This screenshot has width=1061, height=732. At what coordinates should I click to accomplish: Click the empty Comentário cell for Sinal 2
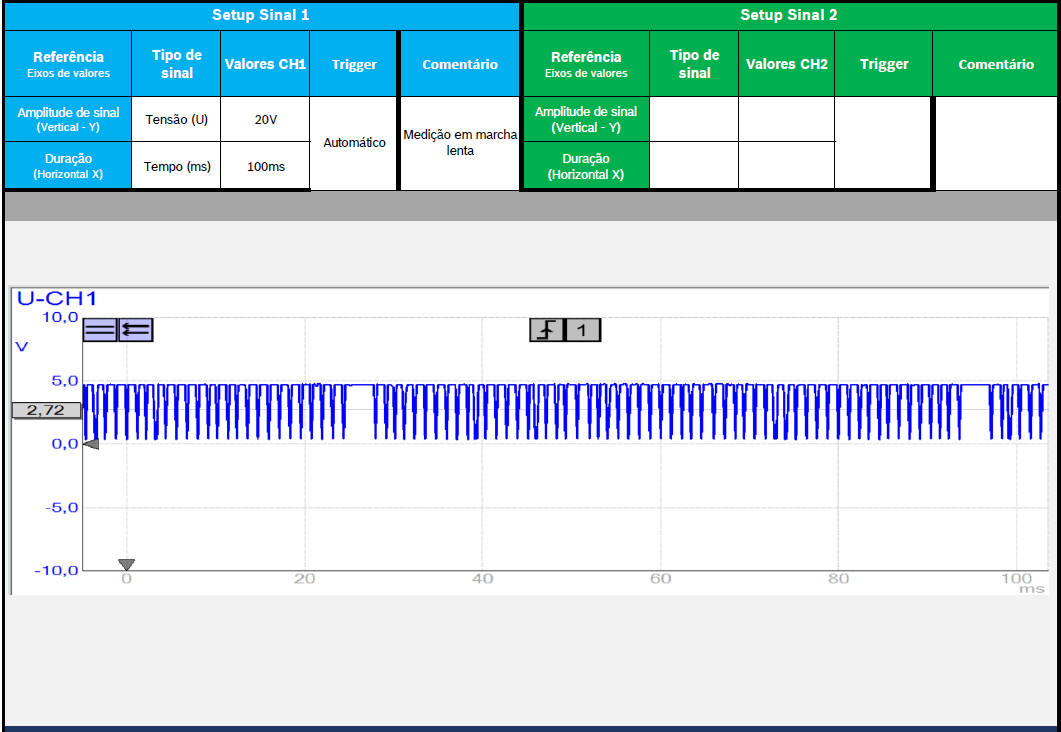[995, 143]
